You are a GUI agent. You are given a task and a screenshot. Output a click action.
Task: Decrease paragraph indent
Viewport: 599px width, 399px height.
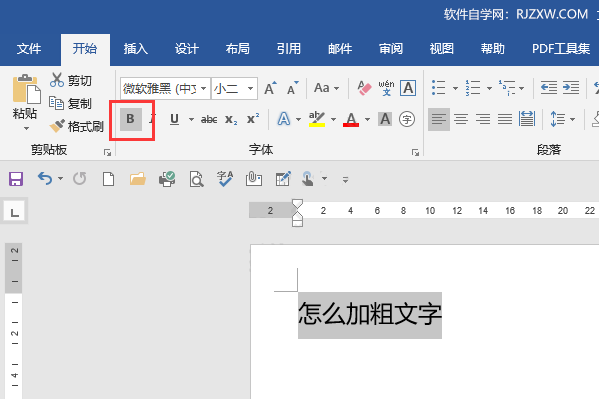coord(549,88)
